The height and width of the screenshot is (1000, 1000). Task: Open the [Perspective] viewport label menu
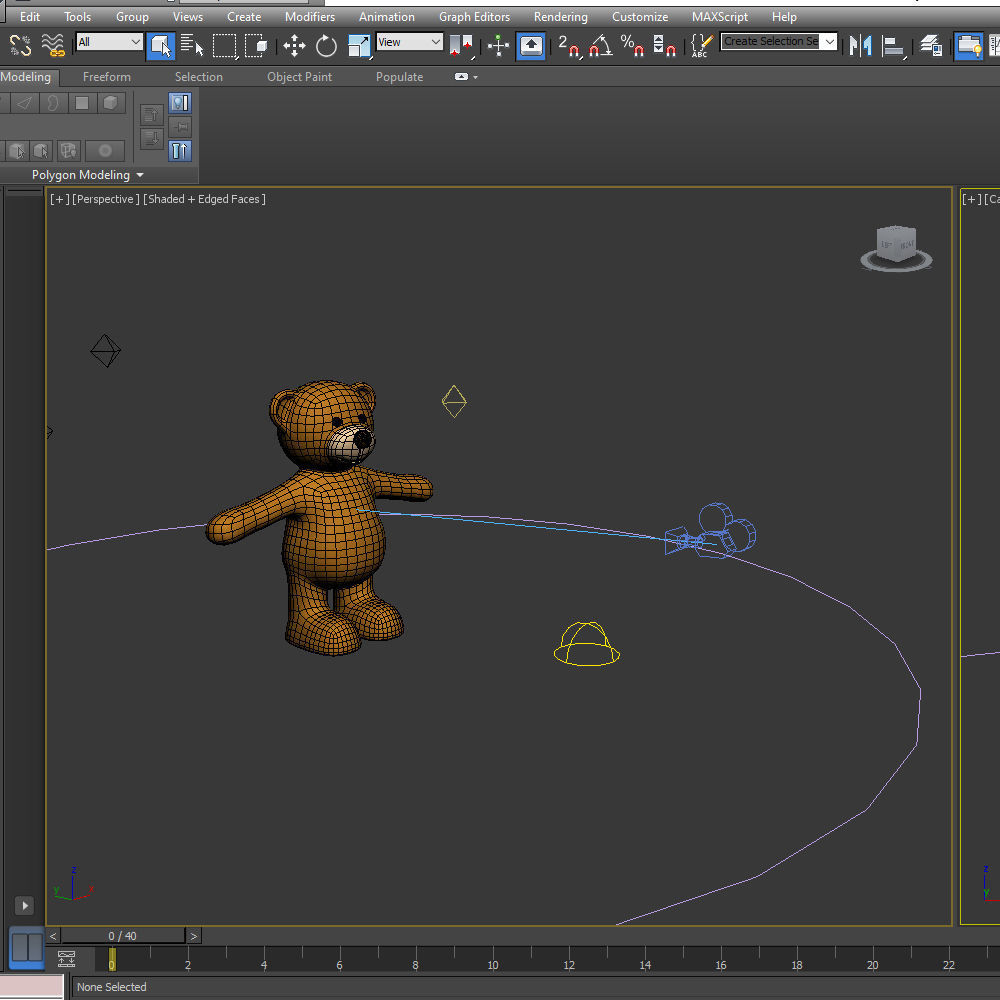click(106, 199)
